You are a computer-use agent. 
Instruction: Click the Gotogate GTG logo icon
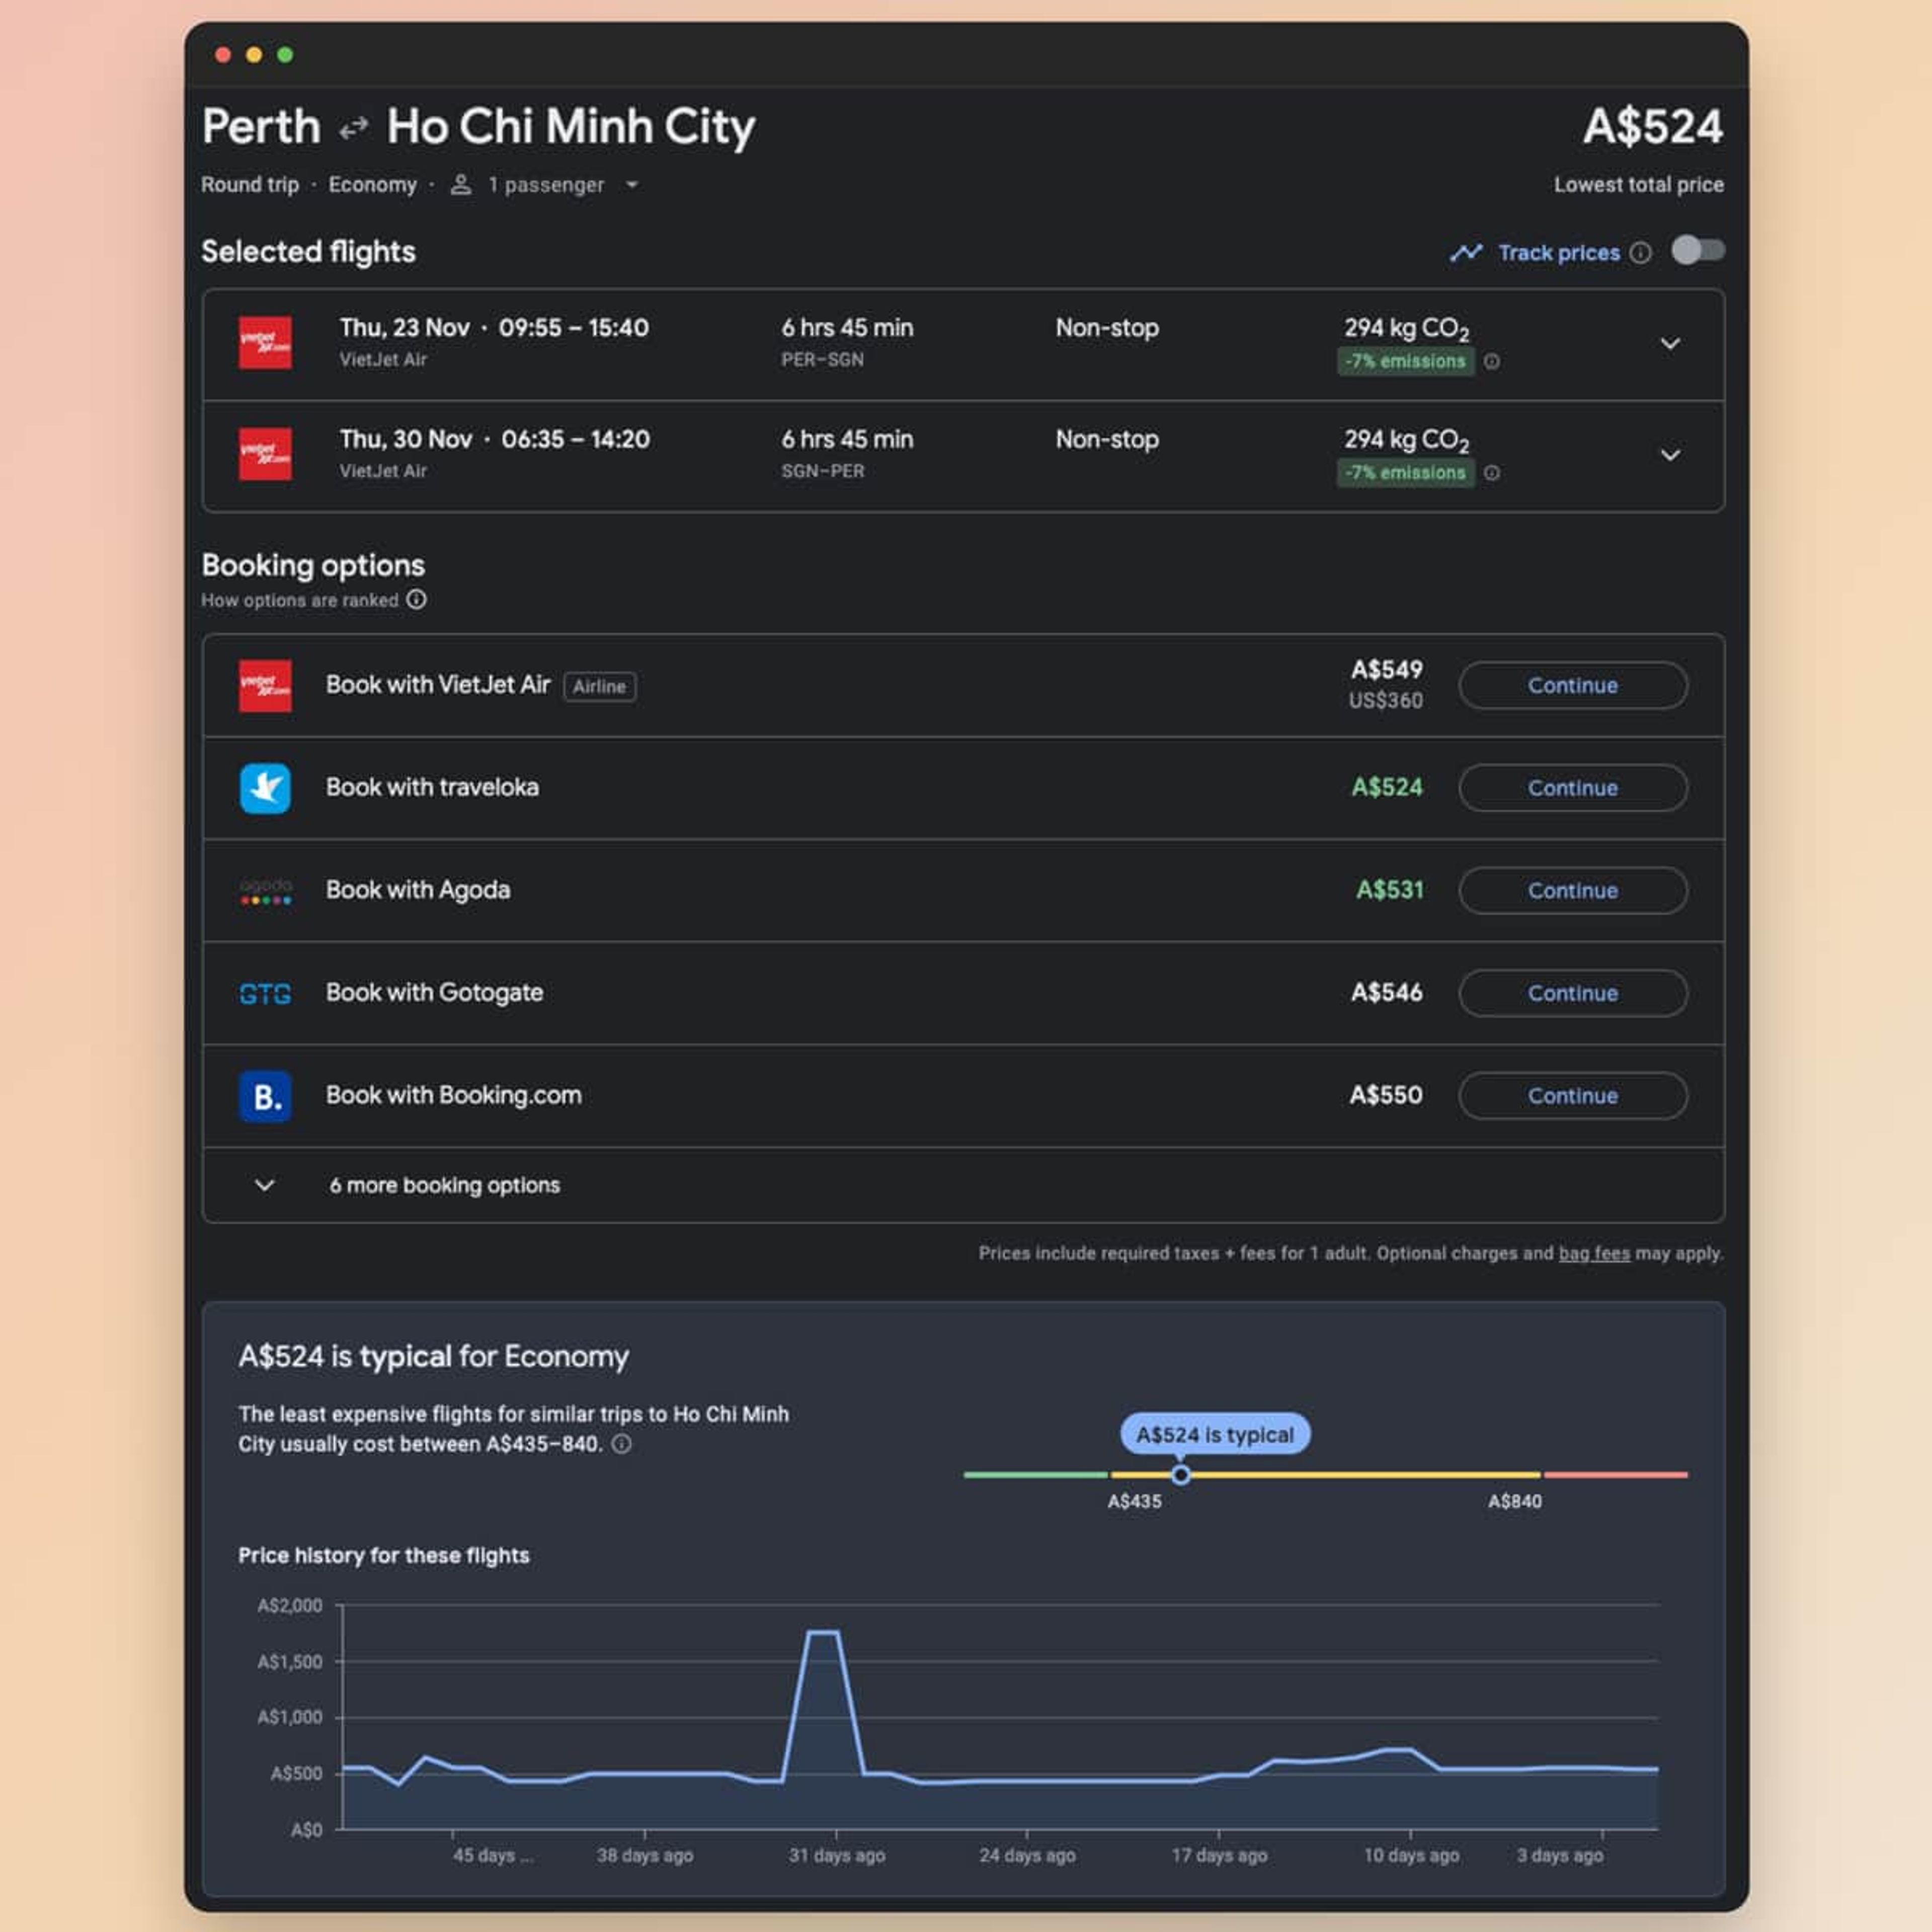265,993
